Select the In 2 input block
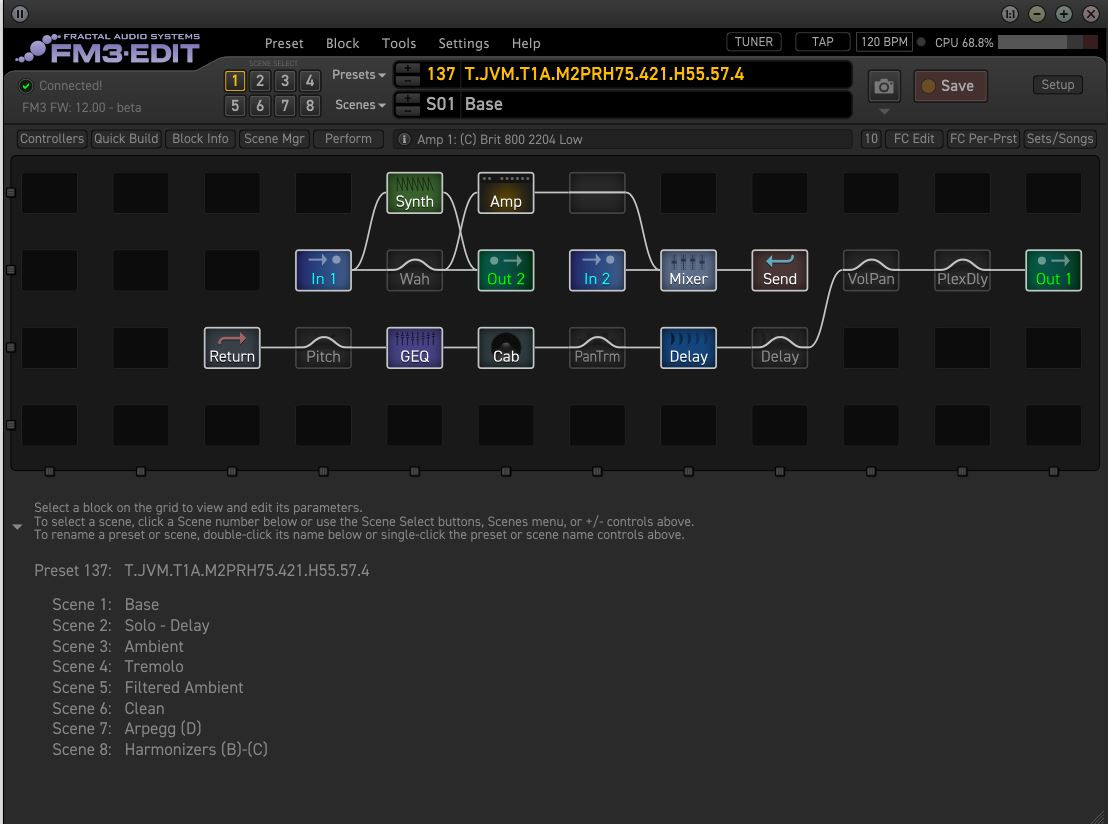Image resolution: width=1108 pixels, height=824 pixels. (x=597, y=270)
